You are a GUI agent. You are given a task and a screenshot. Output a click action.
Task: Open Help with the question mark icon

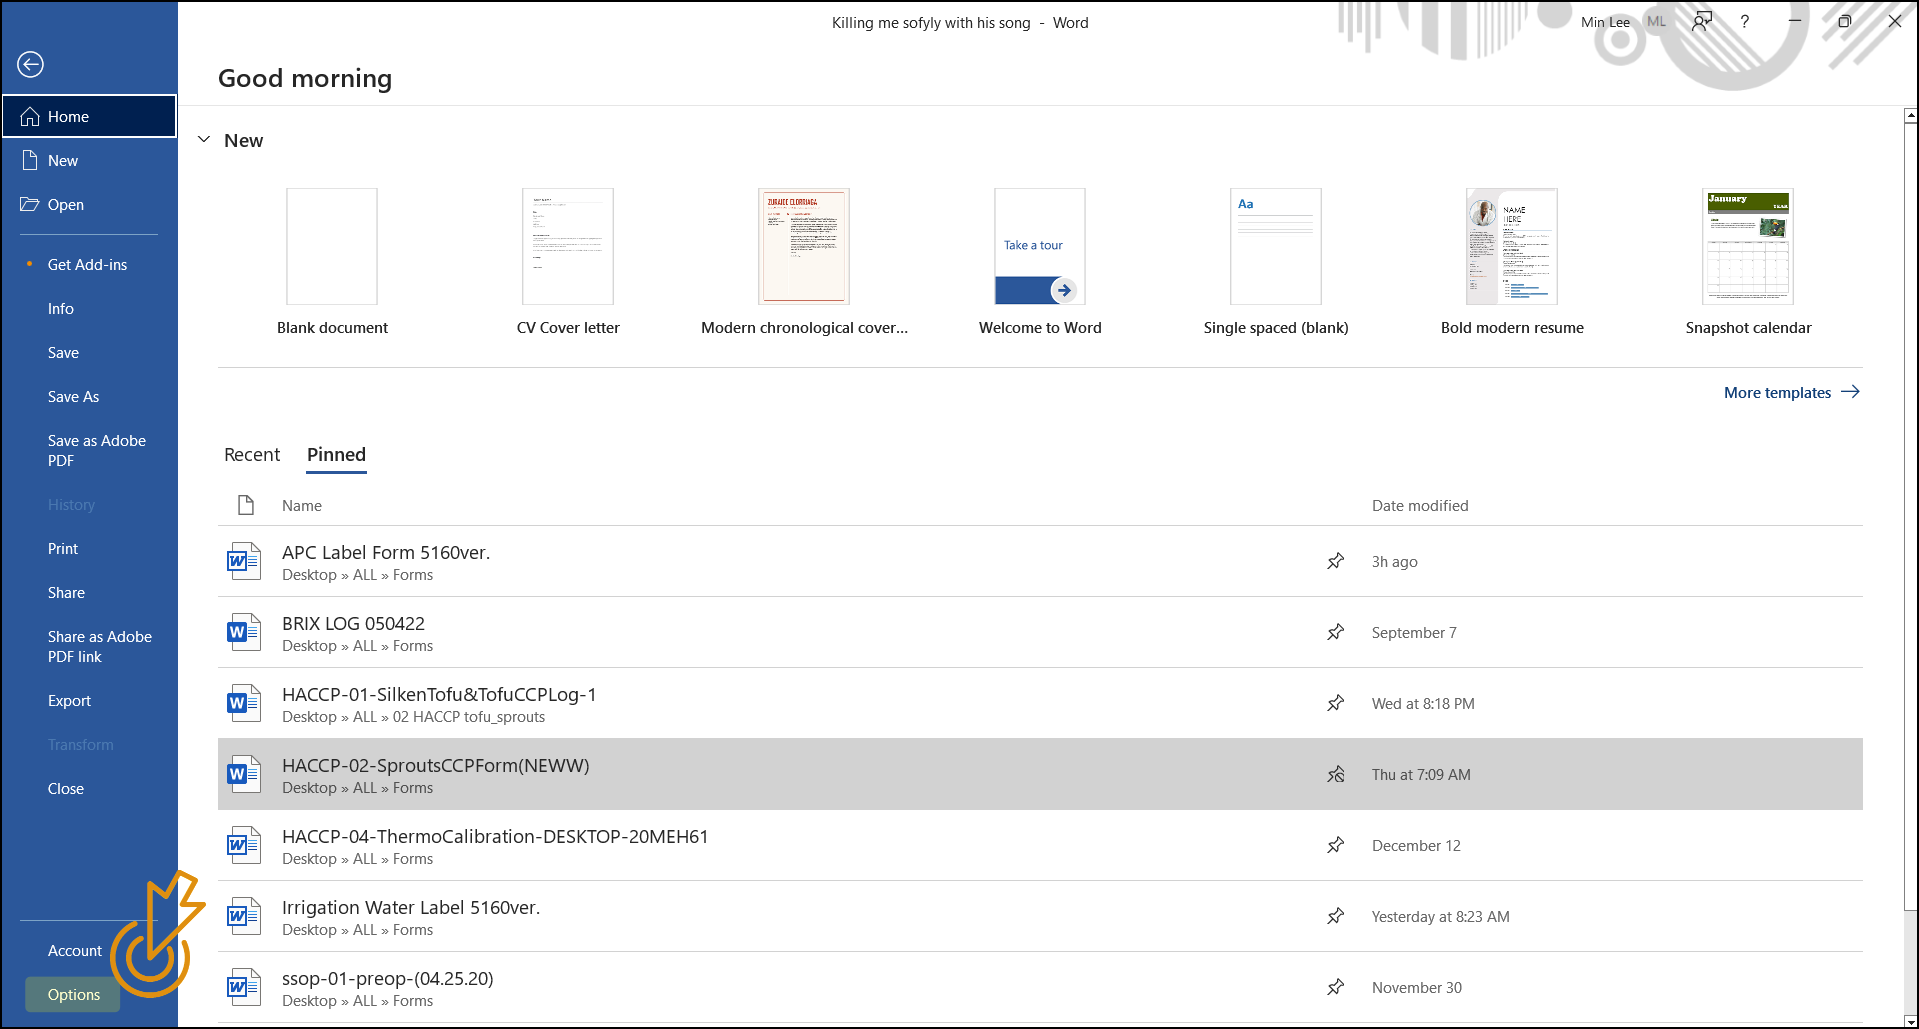[x=1744, y=22]
